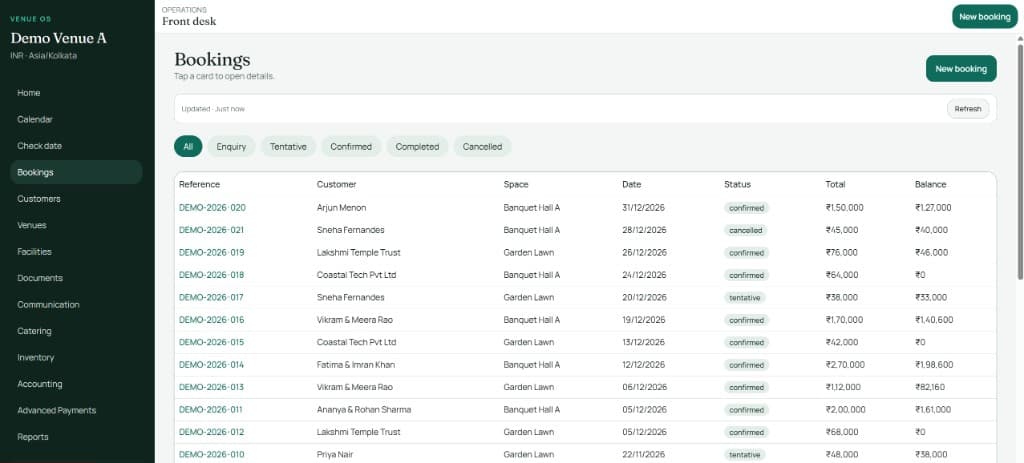Viewport: 1024px width, 463px height.
Task: Open booking DEMO-2026-011
Action: (x=210, y=409)
